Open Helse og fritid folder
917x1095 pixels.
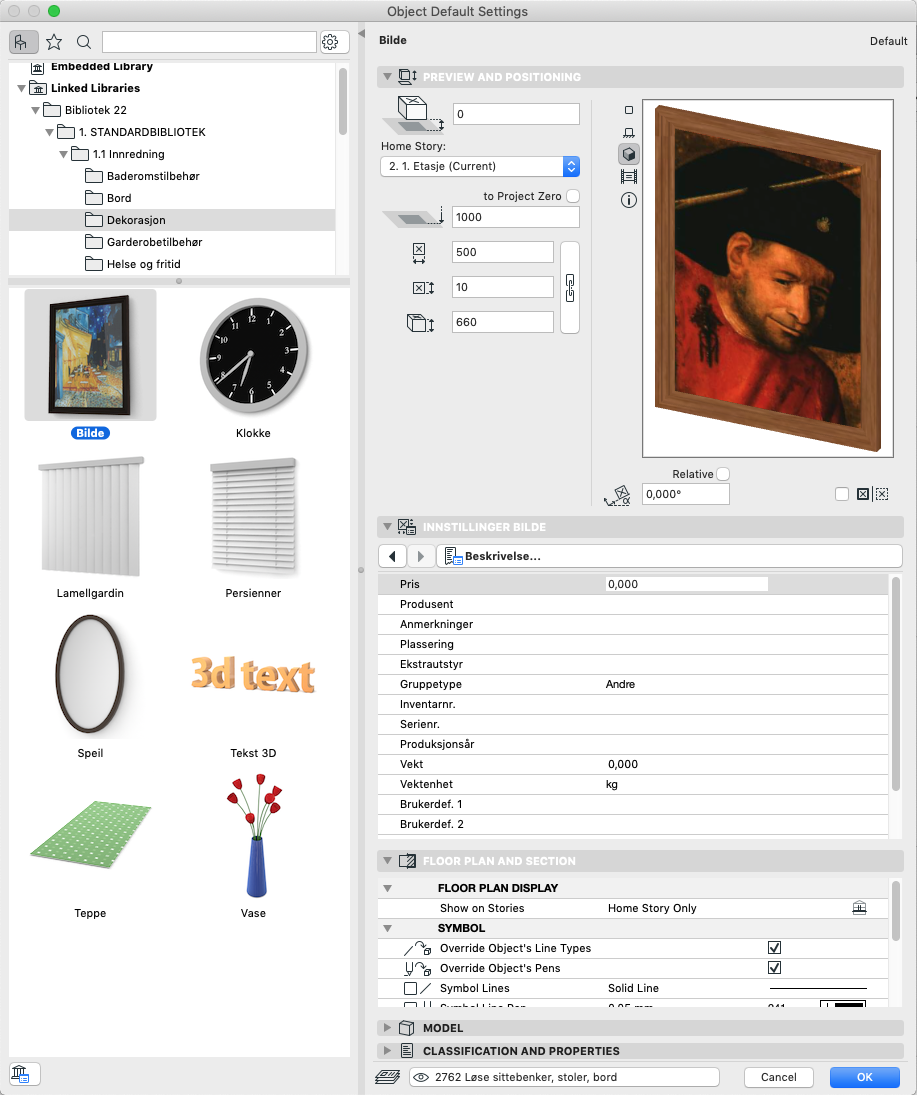(172, 264)
